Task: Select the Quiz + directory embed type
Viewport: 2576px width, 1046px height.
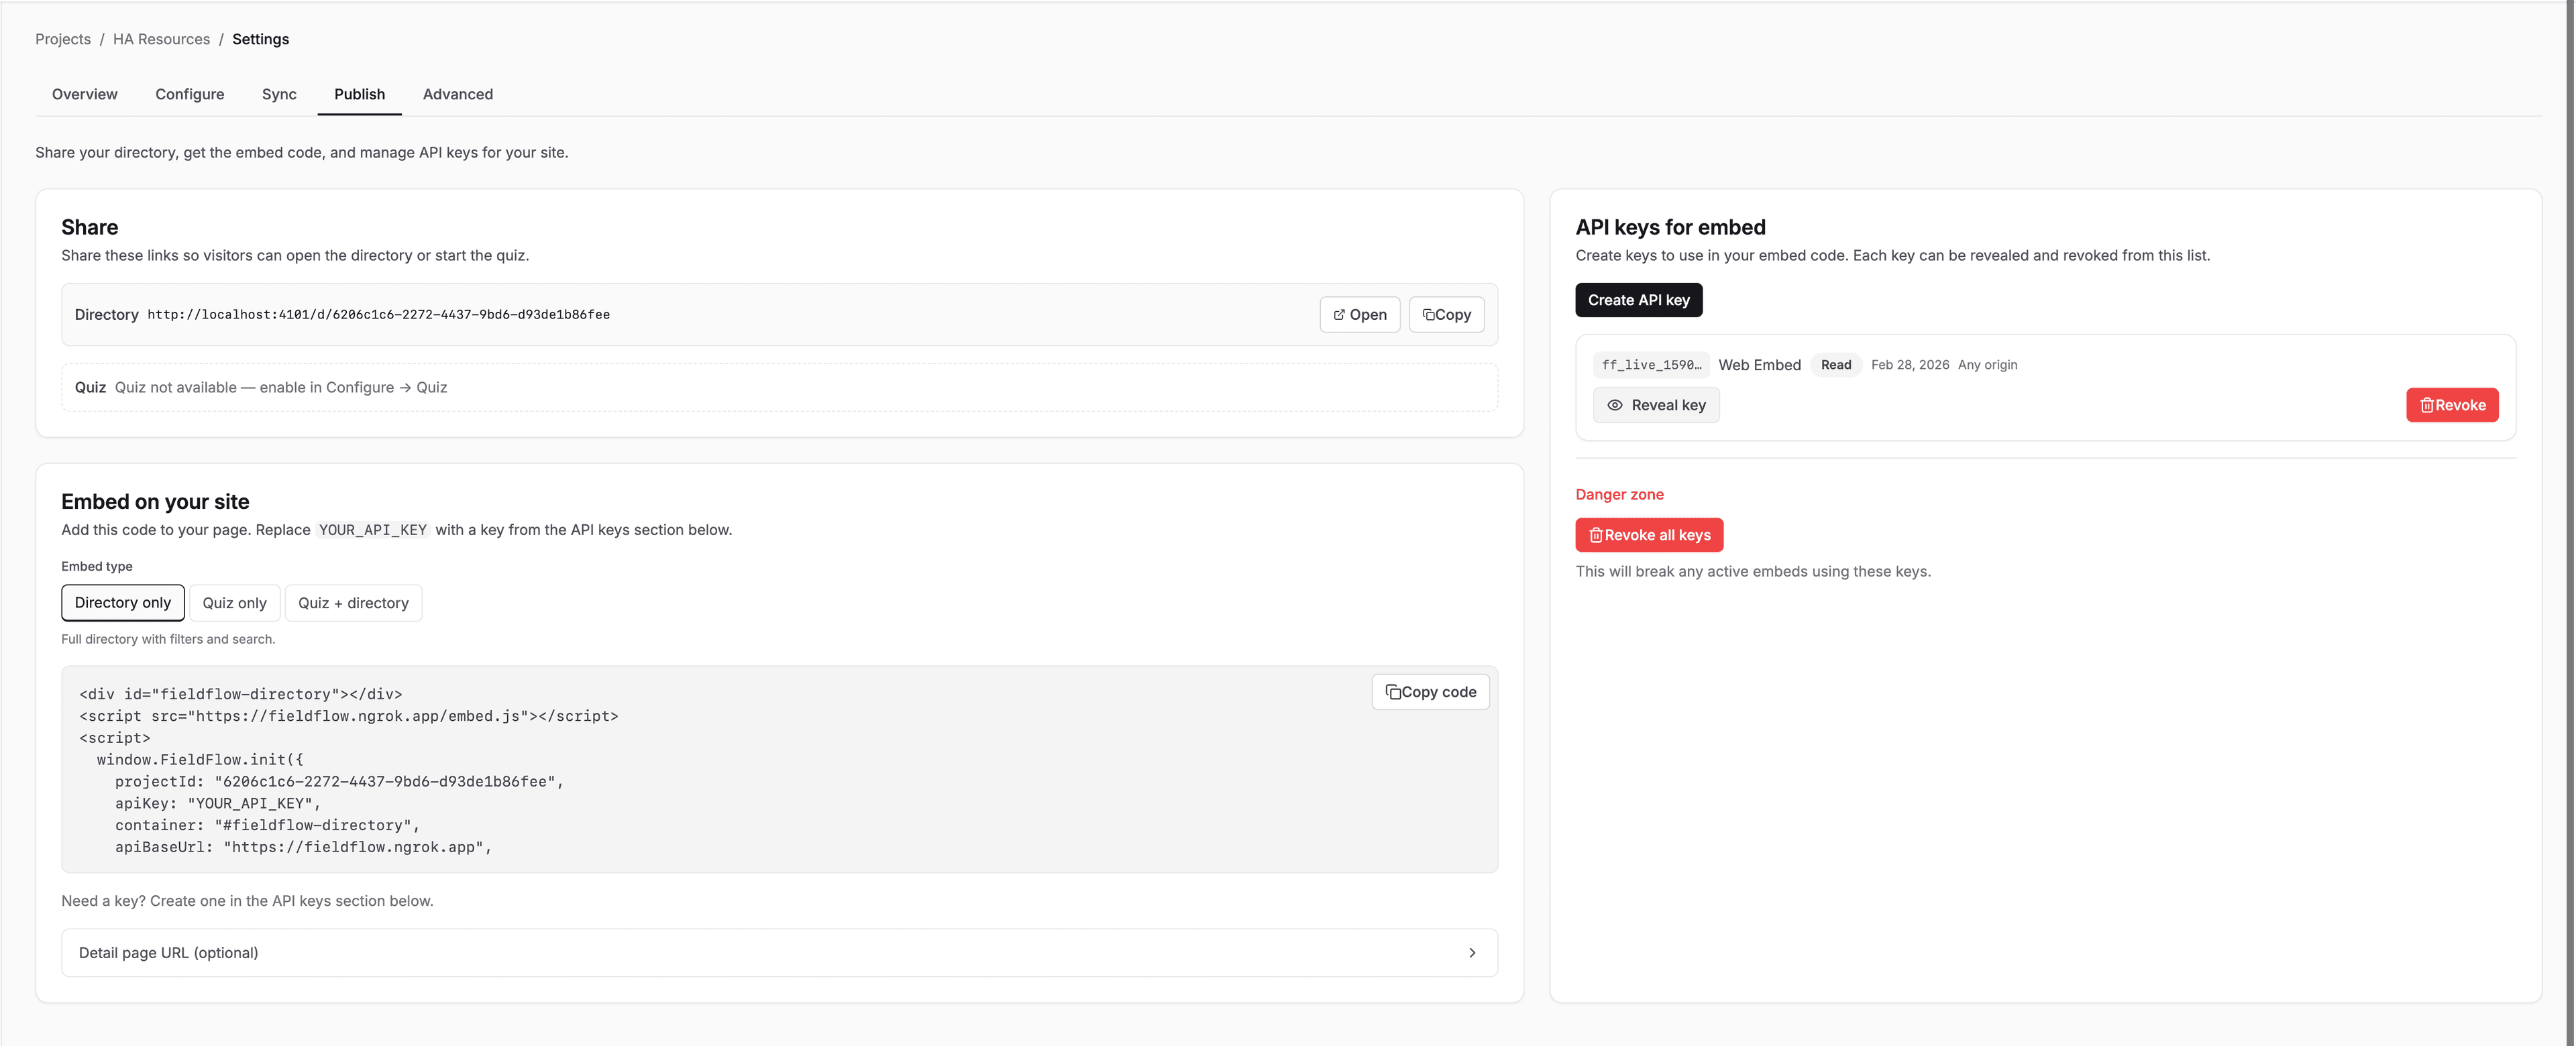Action: coord(353,602)
